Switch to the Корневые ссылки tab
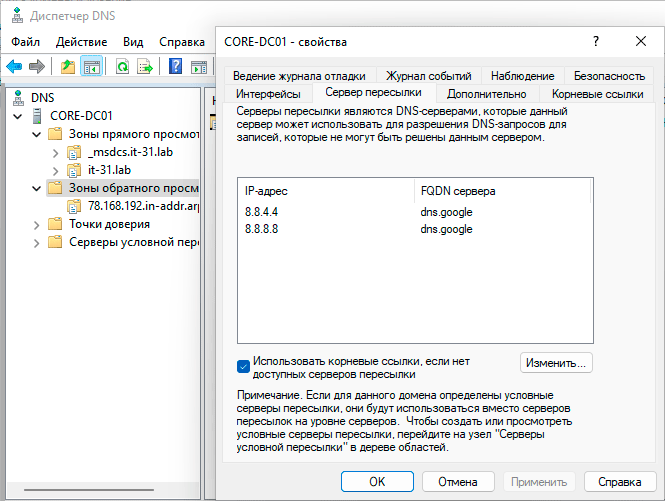The height and width of the screenshot is (501, 665). tap(596, 94)
